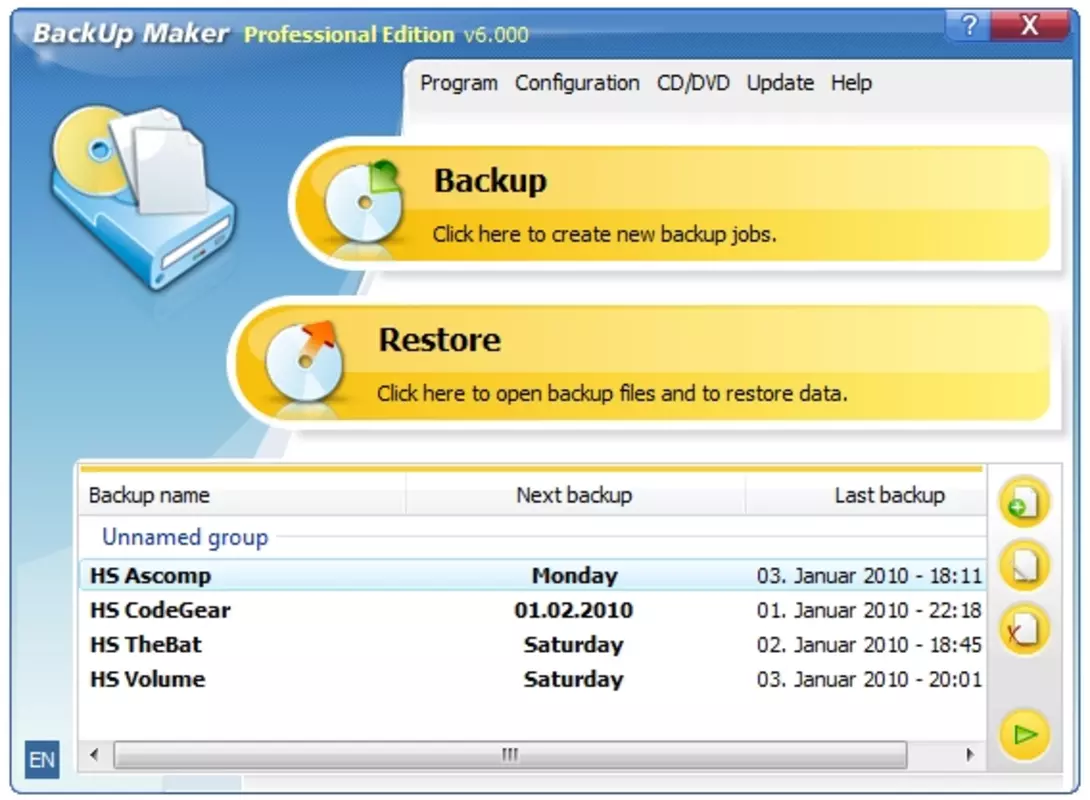Image resolution: width=1090 pixels, height=800 pixels.
Task: Collapse the Unnamed group header
Action: [x=185, y=537]
